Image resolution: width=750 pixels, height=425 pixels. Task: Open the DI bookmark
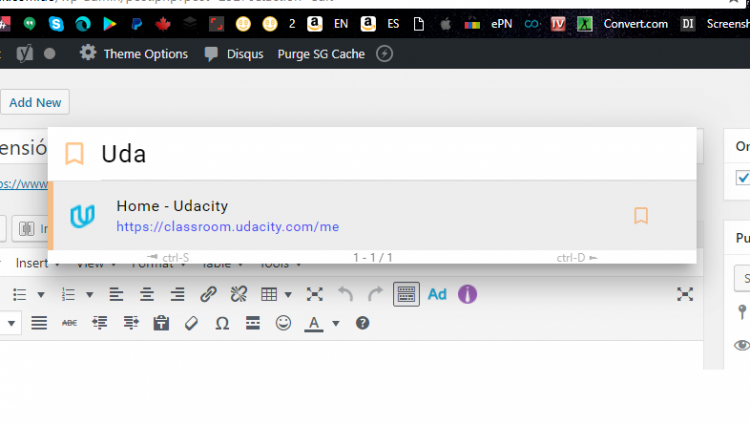[687, 23]
